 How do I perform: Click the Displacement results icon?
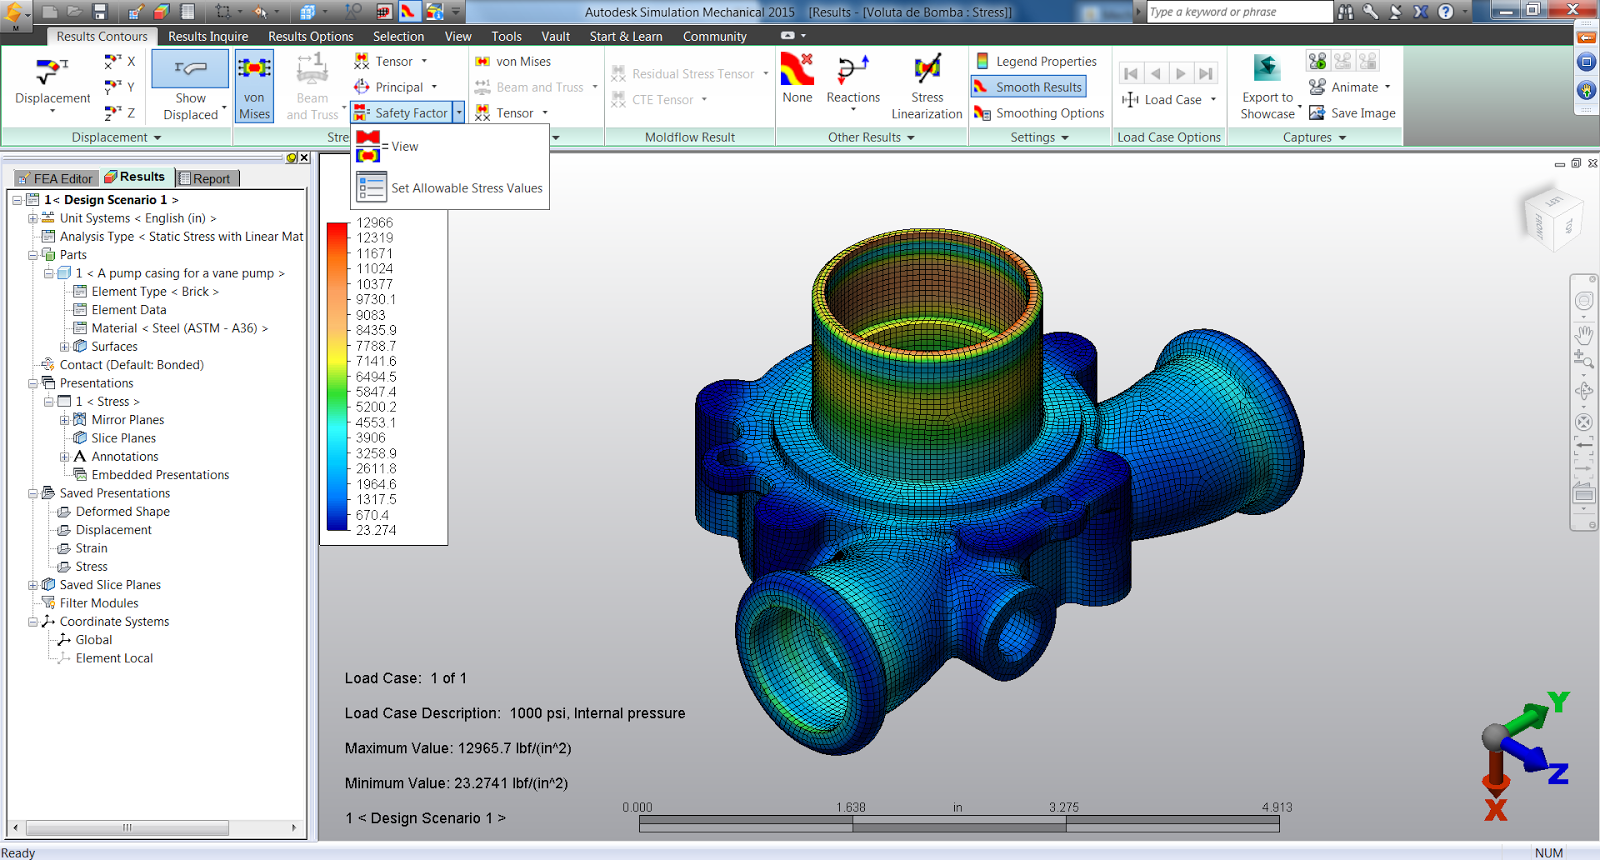point(52,82)
